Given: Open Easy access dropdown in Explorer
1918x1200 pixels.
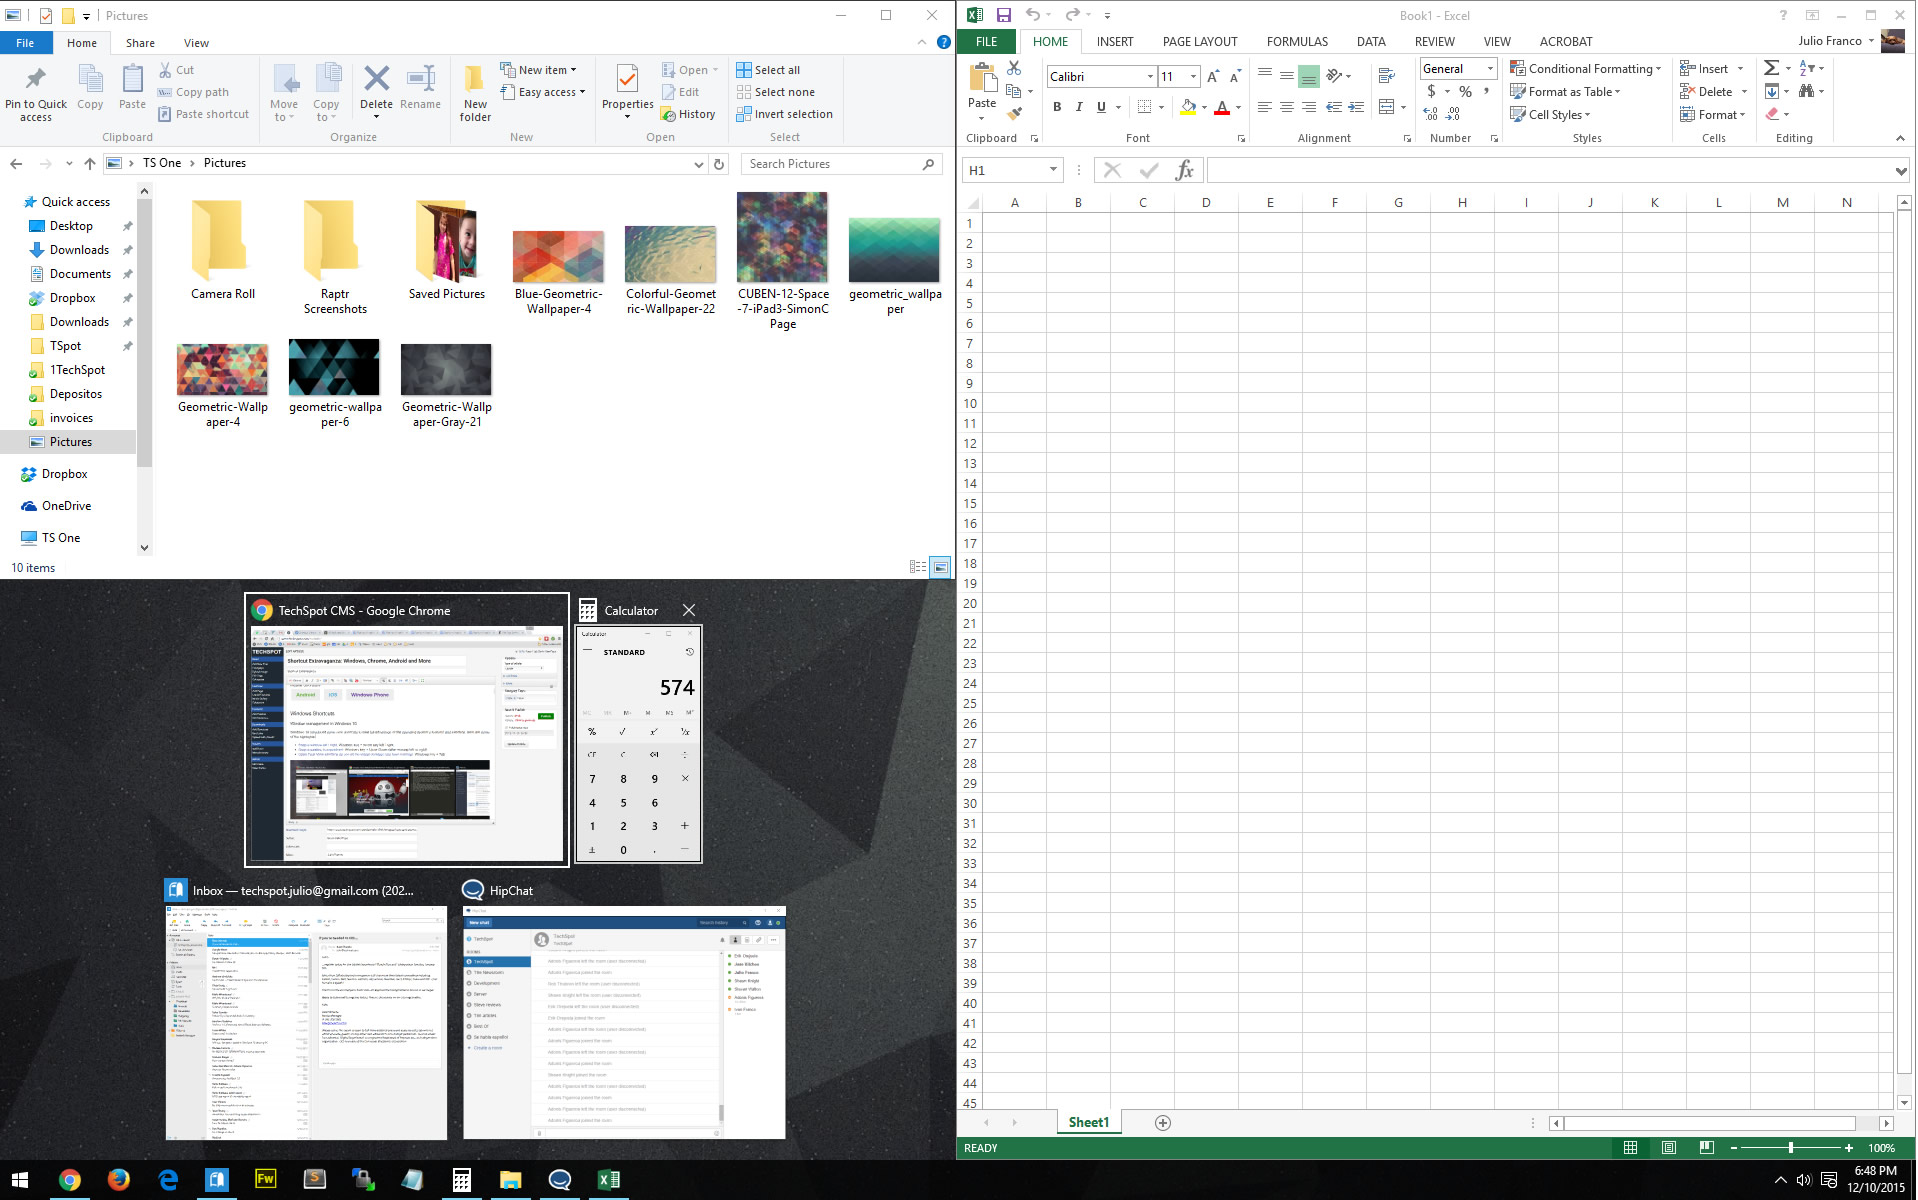Looking at the screenshot, I should [x=543, y=92].
